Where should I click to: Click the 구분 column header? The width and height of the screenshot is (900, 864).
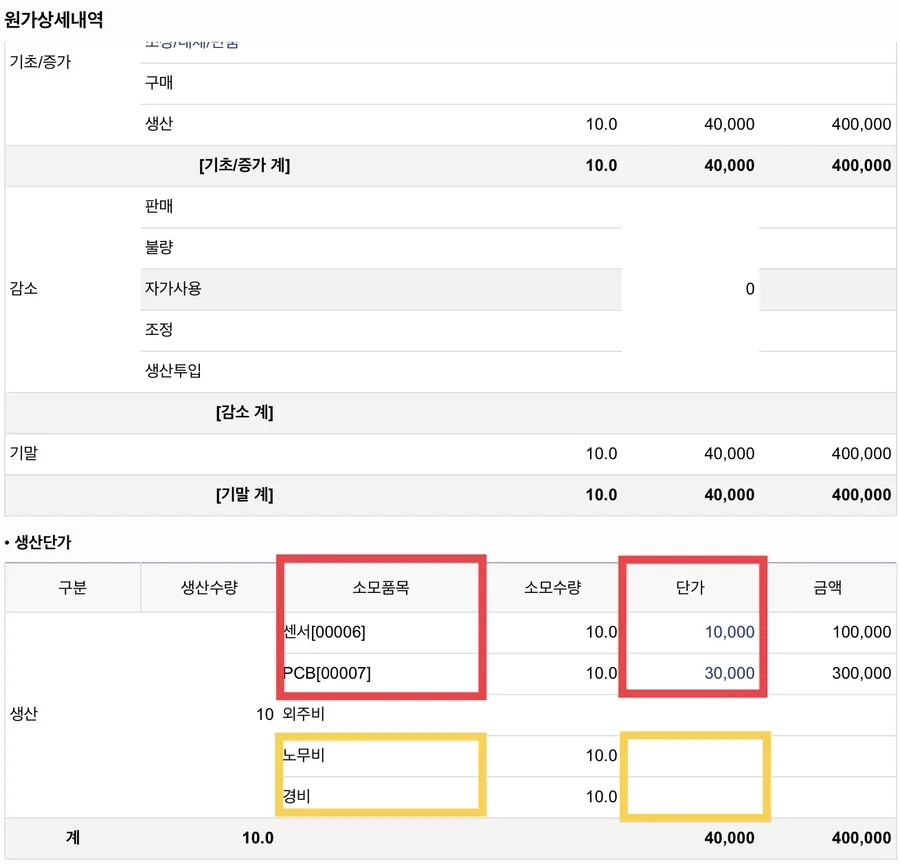click(x=72, y=587)
